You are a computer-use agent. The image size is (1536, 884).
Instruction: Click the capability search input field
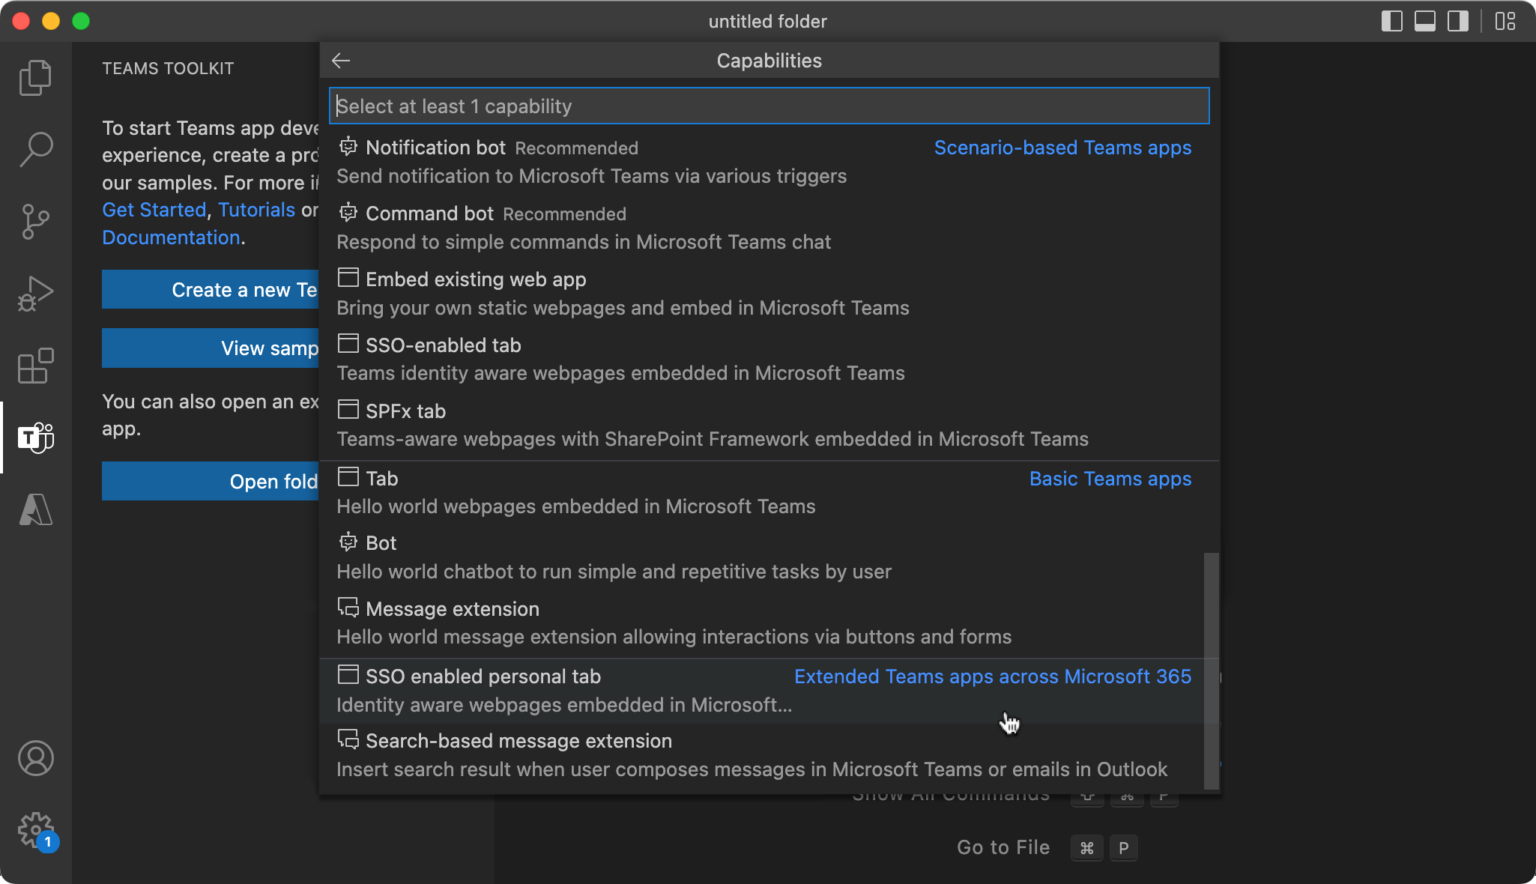pyautogui.click(x=770, y=105)
